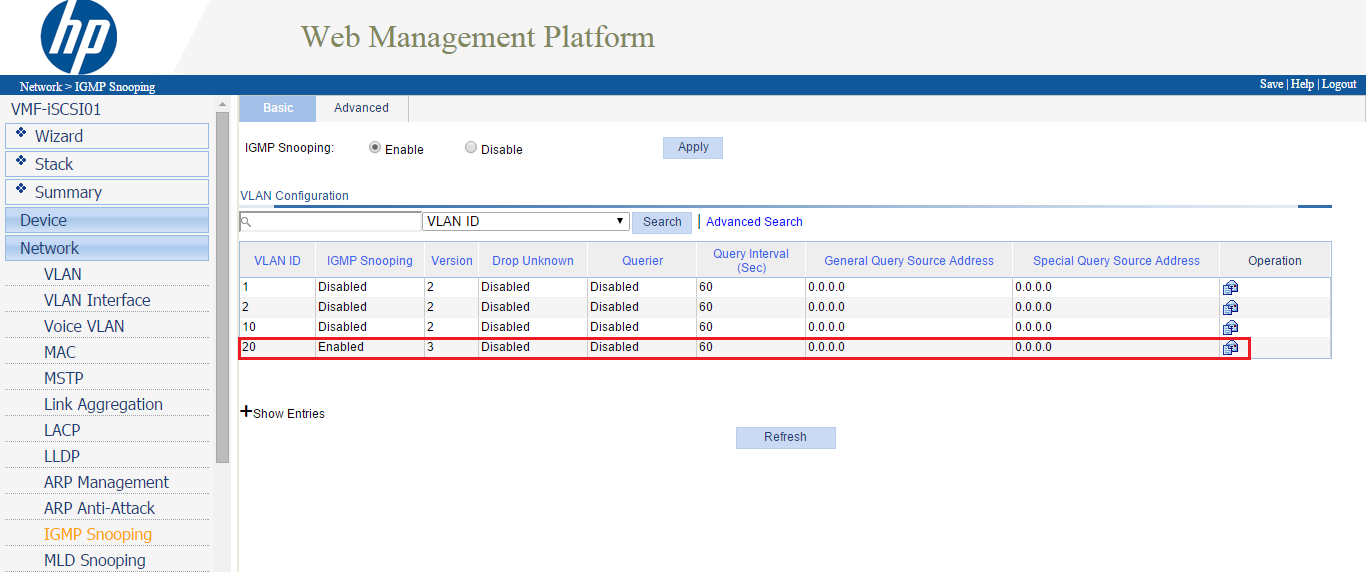Click the edit icon for VLAN 10
The image size is (1366, 572).
coord(1230,327)
